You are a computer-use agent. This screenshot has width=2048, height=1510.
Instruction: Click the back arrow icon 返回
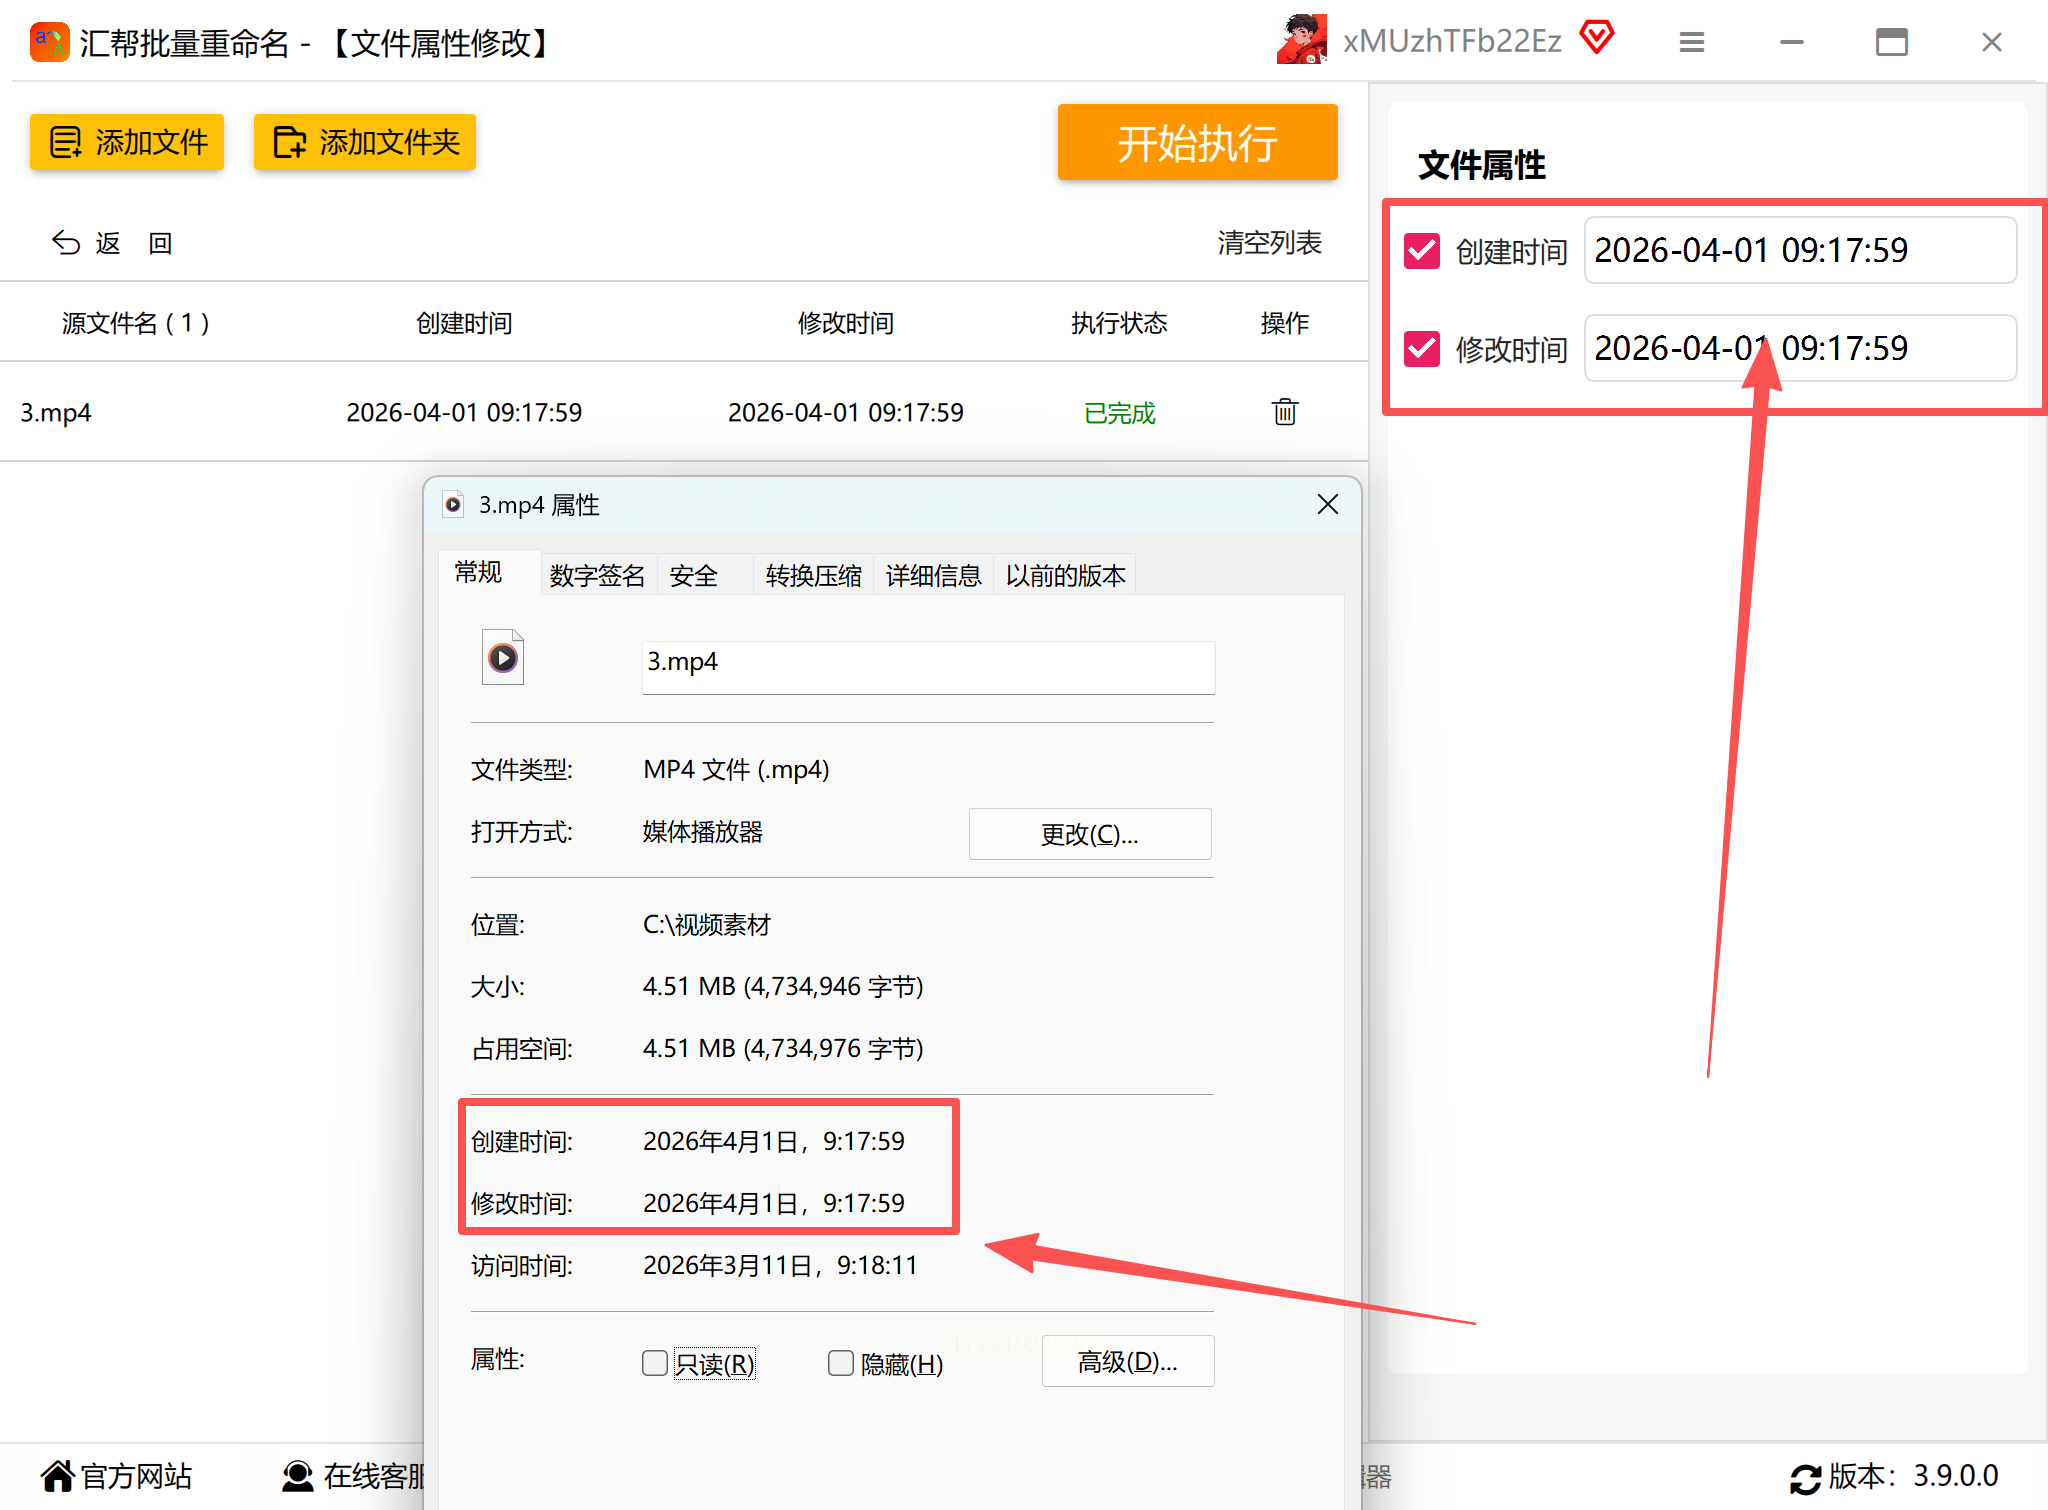click(67, 243)
